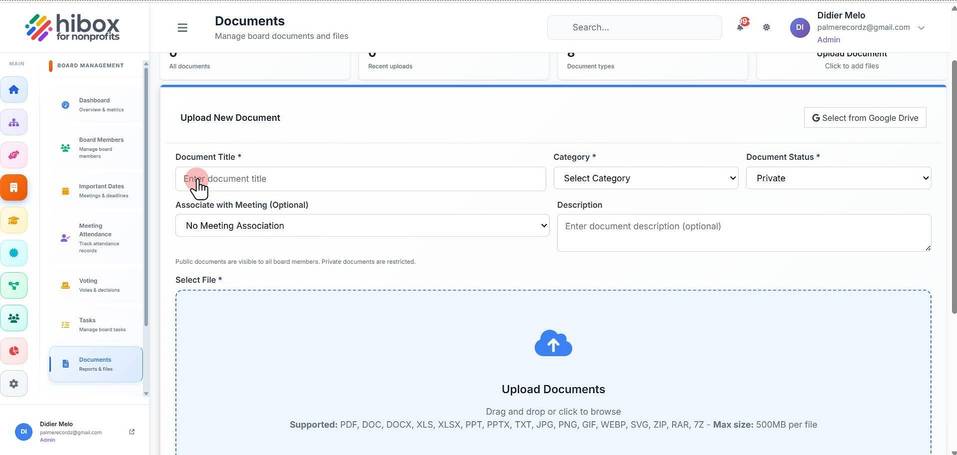The height and width of the screenshot is (455, 957).
Task: Click the header Search box
Action: point(635,27)
